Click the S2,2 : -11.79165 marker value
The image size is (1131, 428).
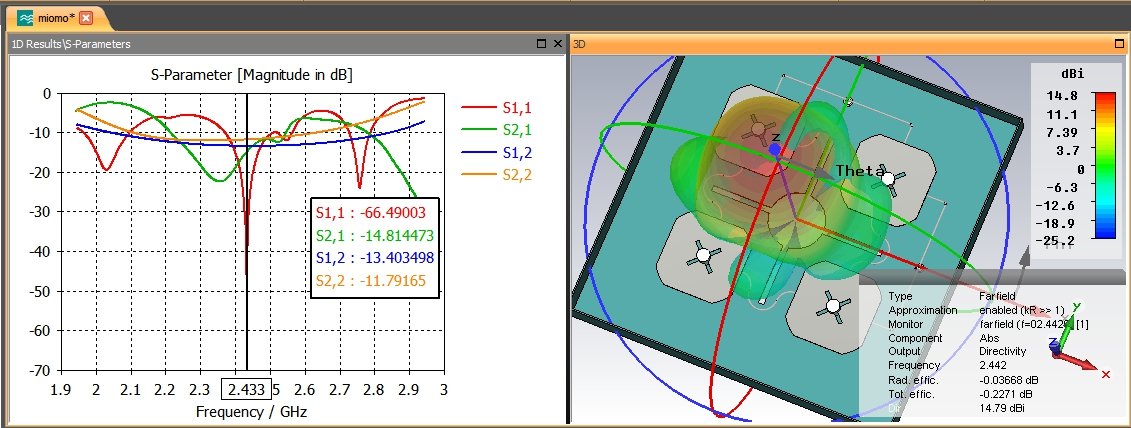click(371, 281)
